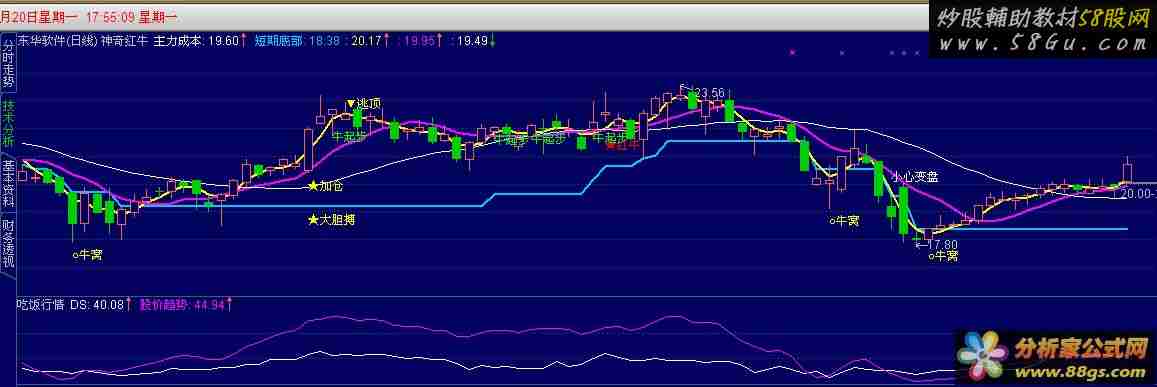Viewport: 1157px width, 387px height.
Task: Click the blue 短期底部 indicator label
Action: pos(278,41)
